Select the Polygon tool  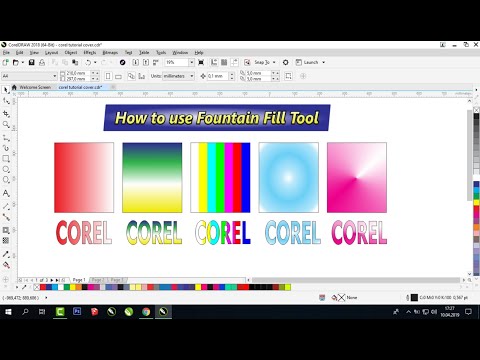[x=6, y=180]
